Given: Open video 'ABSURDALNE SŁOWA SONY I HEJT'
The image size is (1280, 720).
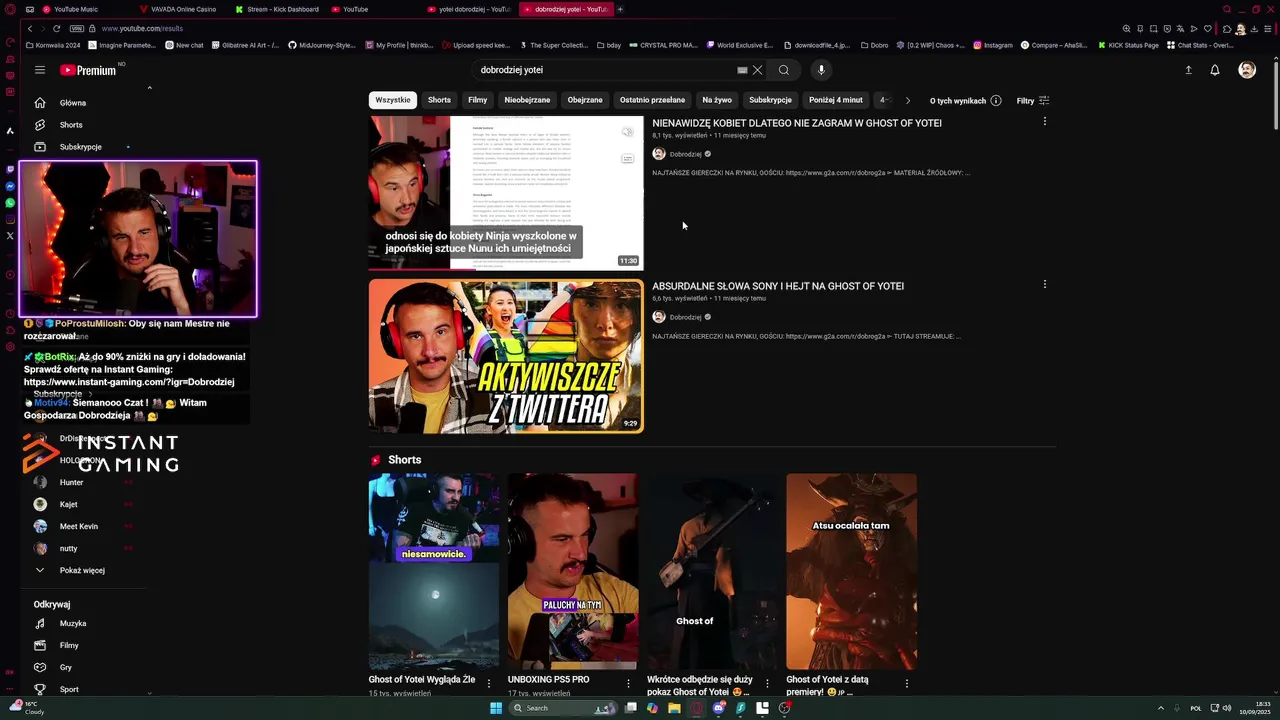Looking at the screenshot, I should [x=778, y=286].
